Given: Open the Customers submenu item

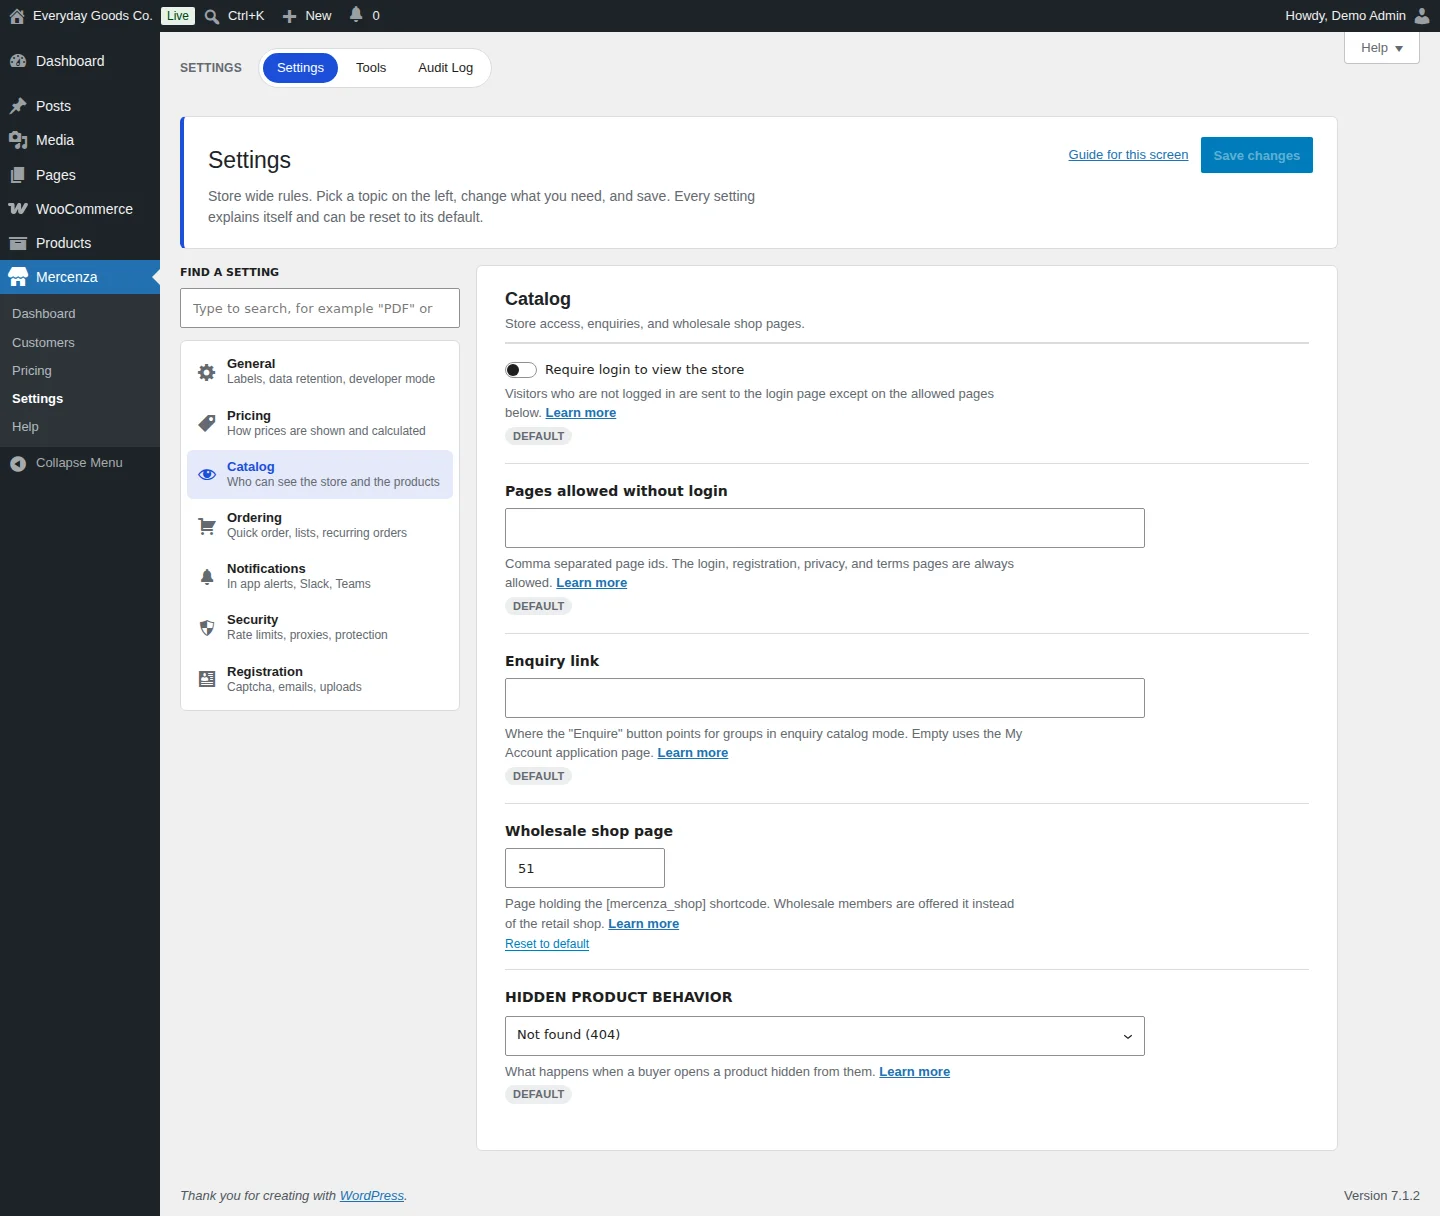Looking at the screenshot, I should (43, 343).
